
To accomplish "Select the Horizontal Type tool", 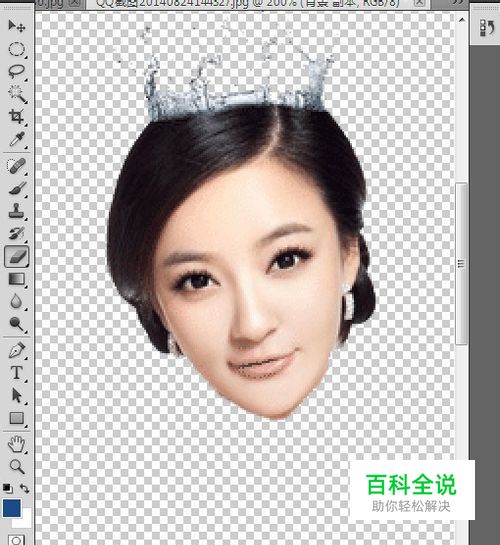I will point(16,373).
